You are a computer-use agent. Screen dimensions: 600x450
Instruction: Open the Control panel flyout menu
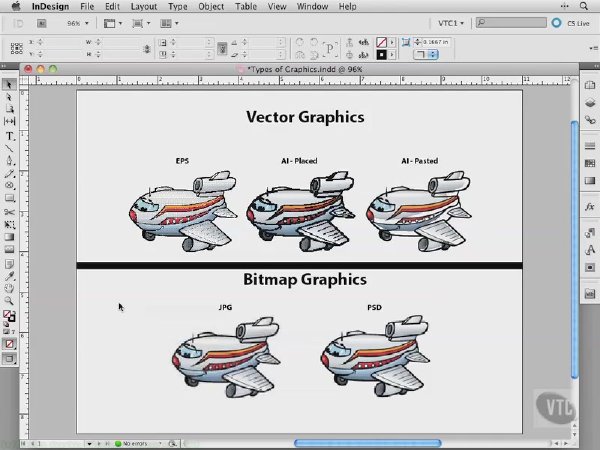[593, 48]
